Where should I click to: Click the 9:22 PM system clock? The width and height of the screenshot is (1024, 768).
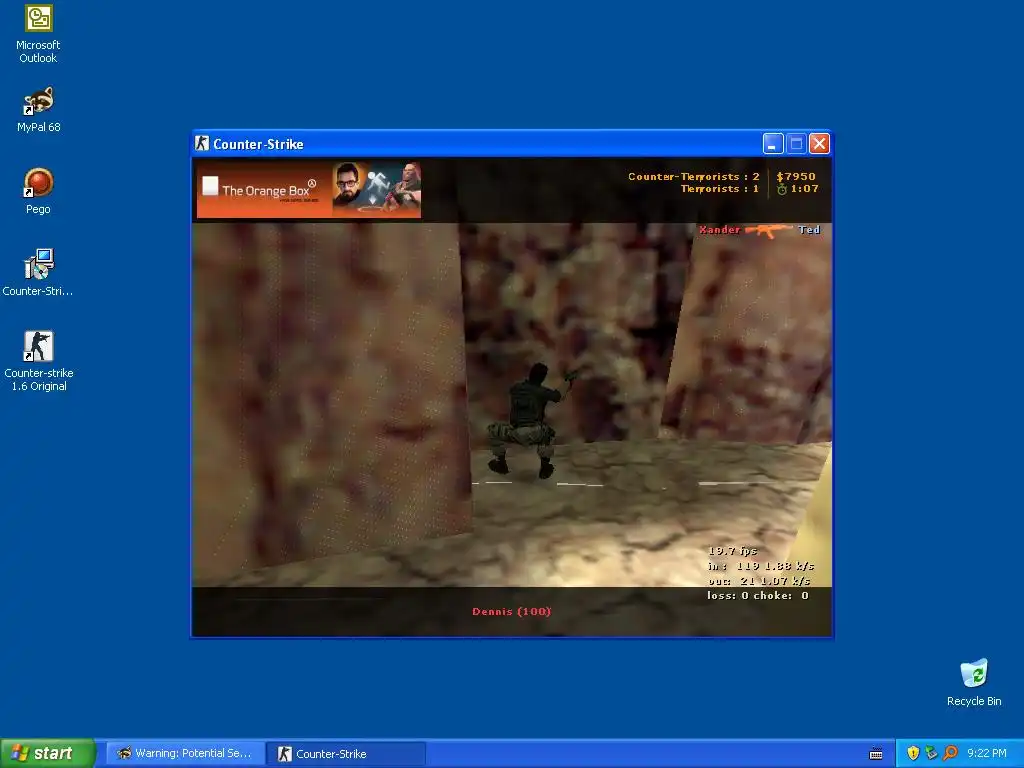(987, 753)
